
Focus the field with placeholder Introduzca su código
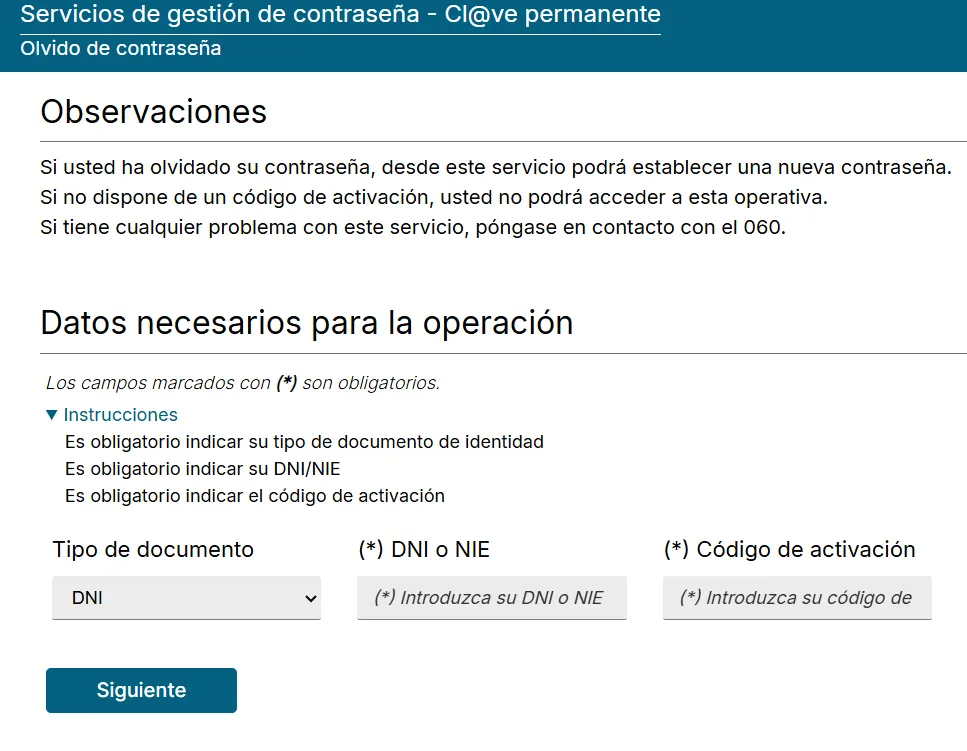point(796,597)
